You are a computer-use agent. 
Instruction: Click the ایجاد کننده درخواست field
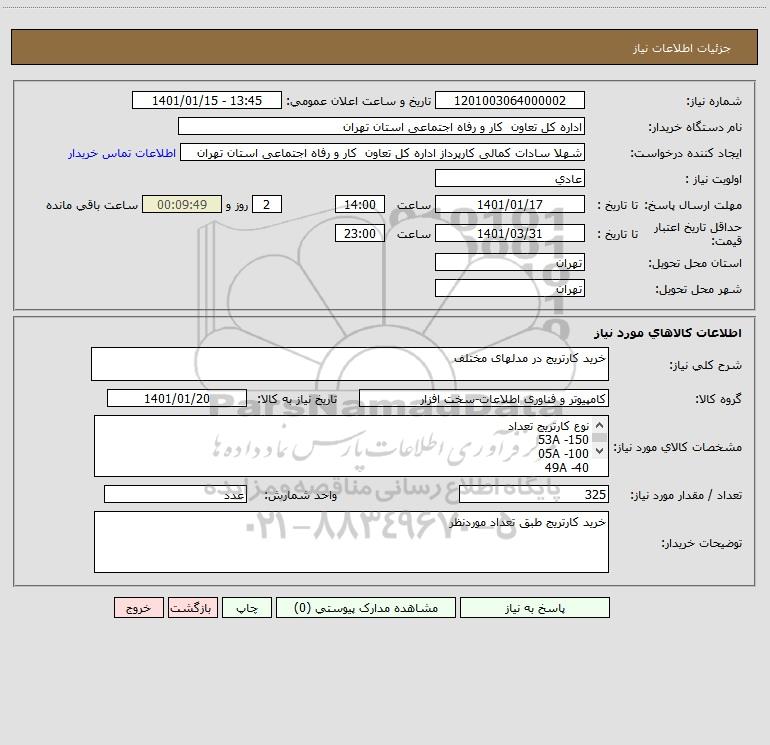(x=383, y=152)
